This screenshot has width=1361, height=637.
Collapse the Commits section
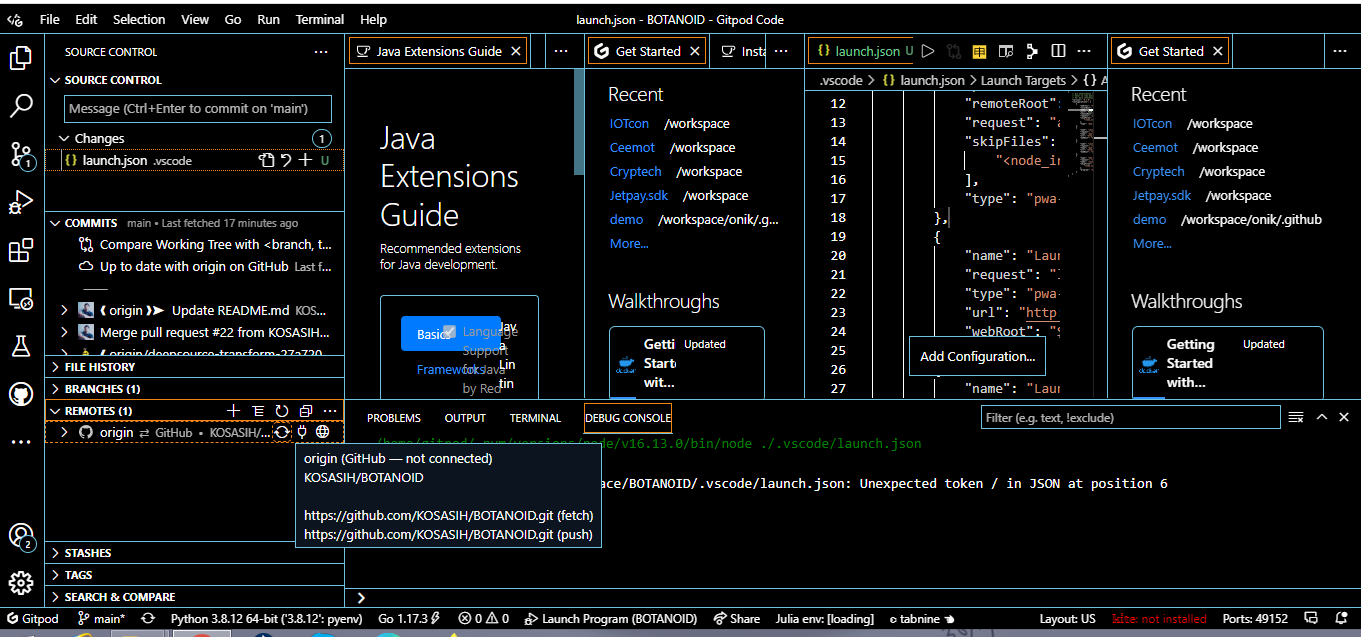click(55, 223)
